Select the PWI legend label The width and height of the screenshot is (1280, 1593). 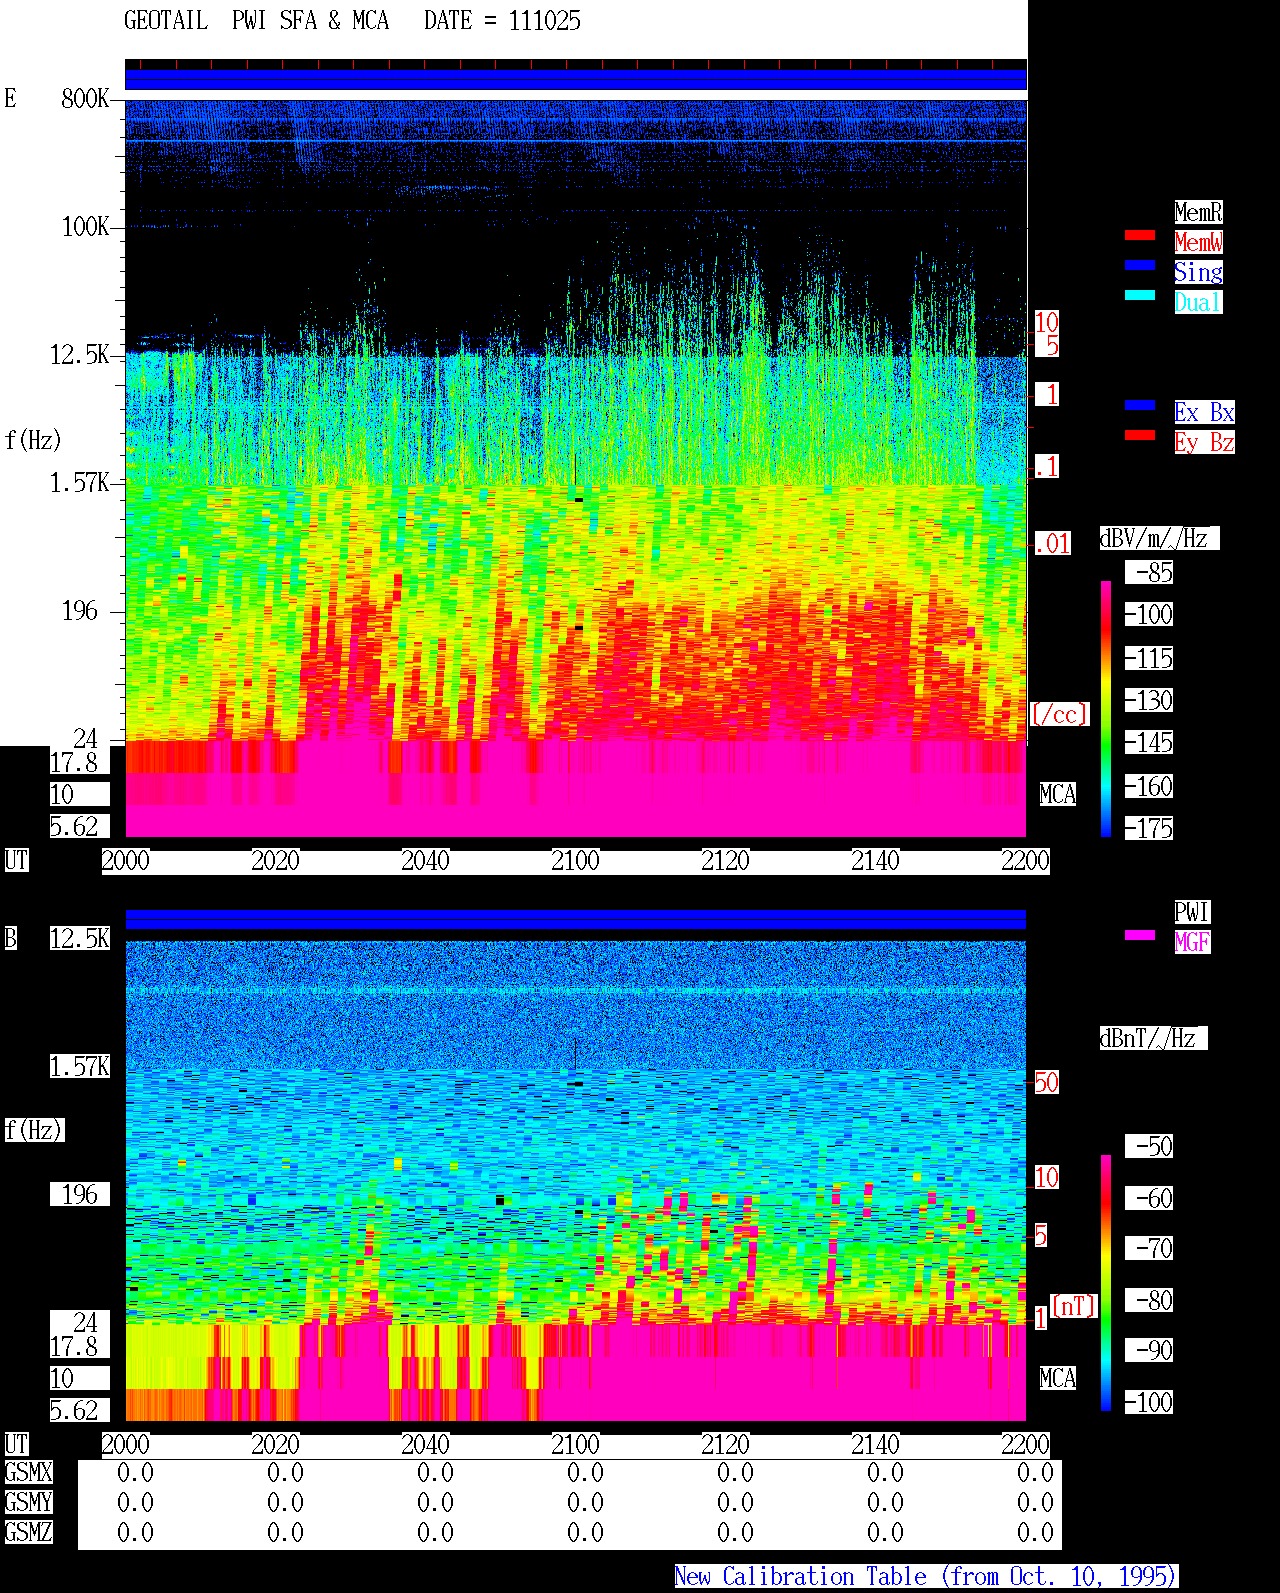(x=1192, y=912)
